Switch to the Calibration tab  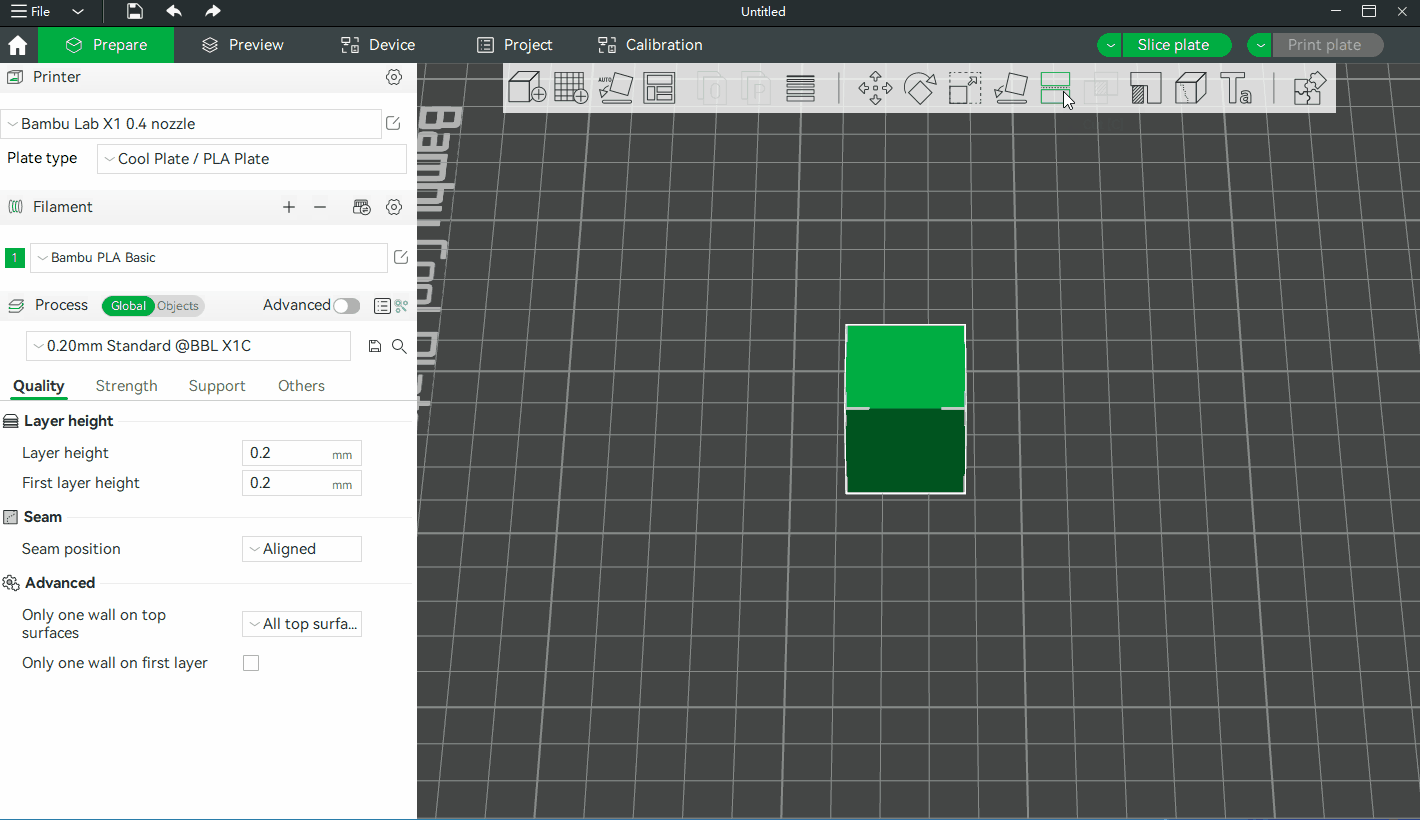point(650,45)
